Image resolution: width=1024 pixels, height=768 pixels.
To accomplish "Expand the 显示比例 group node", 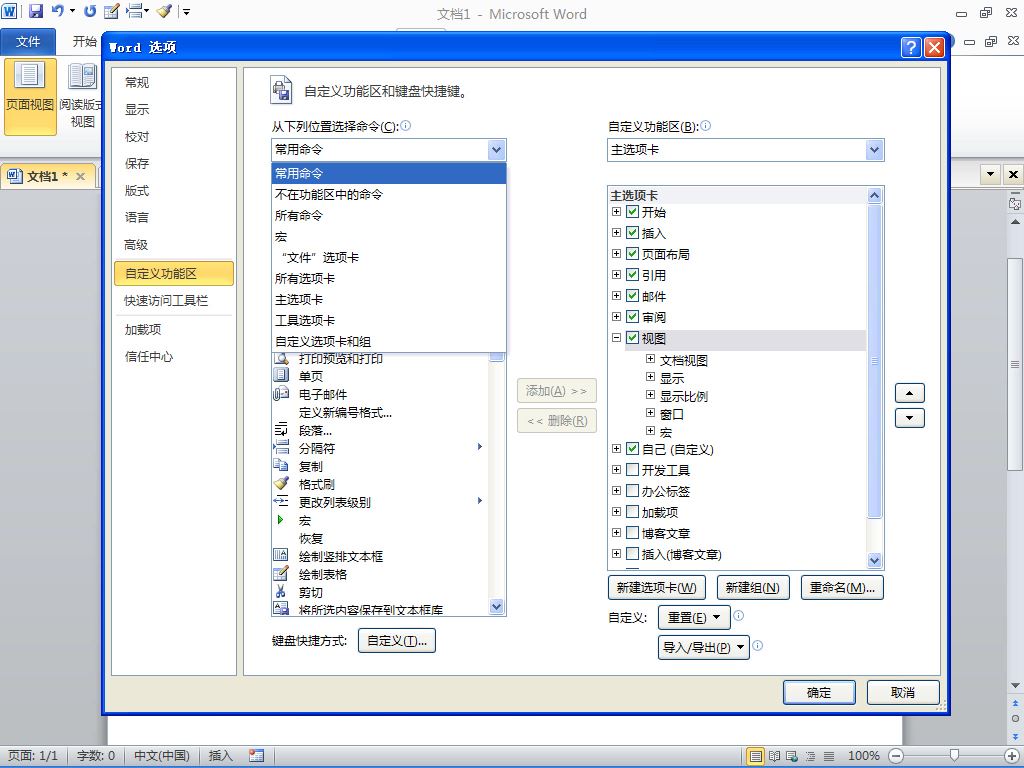I will 650,394.
